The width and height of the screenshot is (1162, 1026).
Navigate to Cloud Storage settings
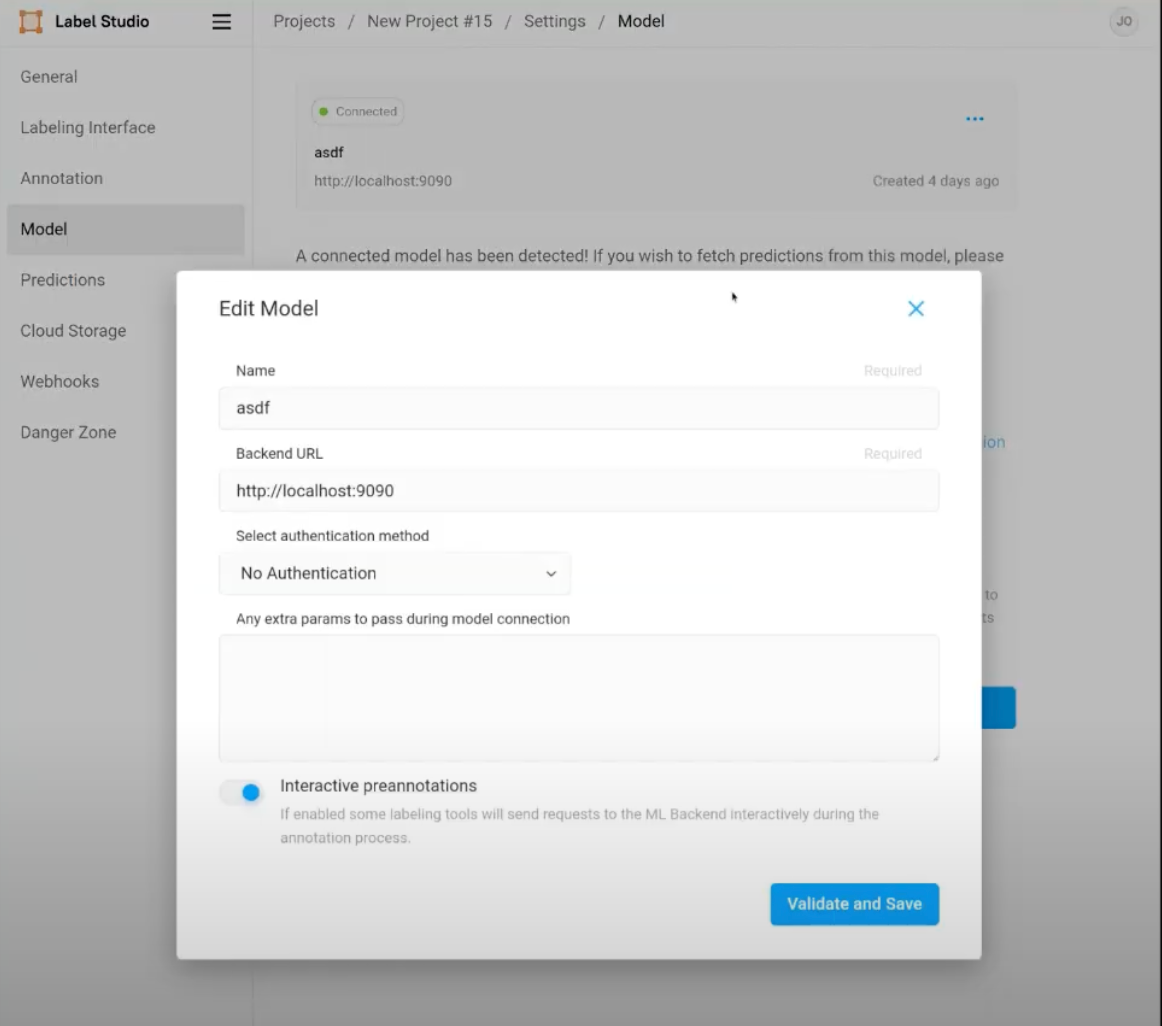pyautogui.click(x=73, y=331)
